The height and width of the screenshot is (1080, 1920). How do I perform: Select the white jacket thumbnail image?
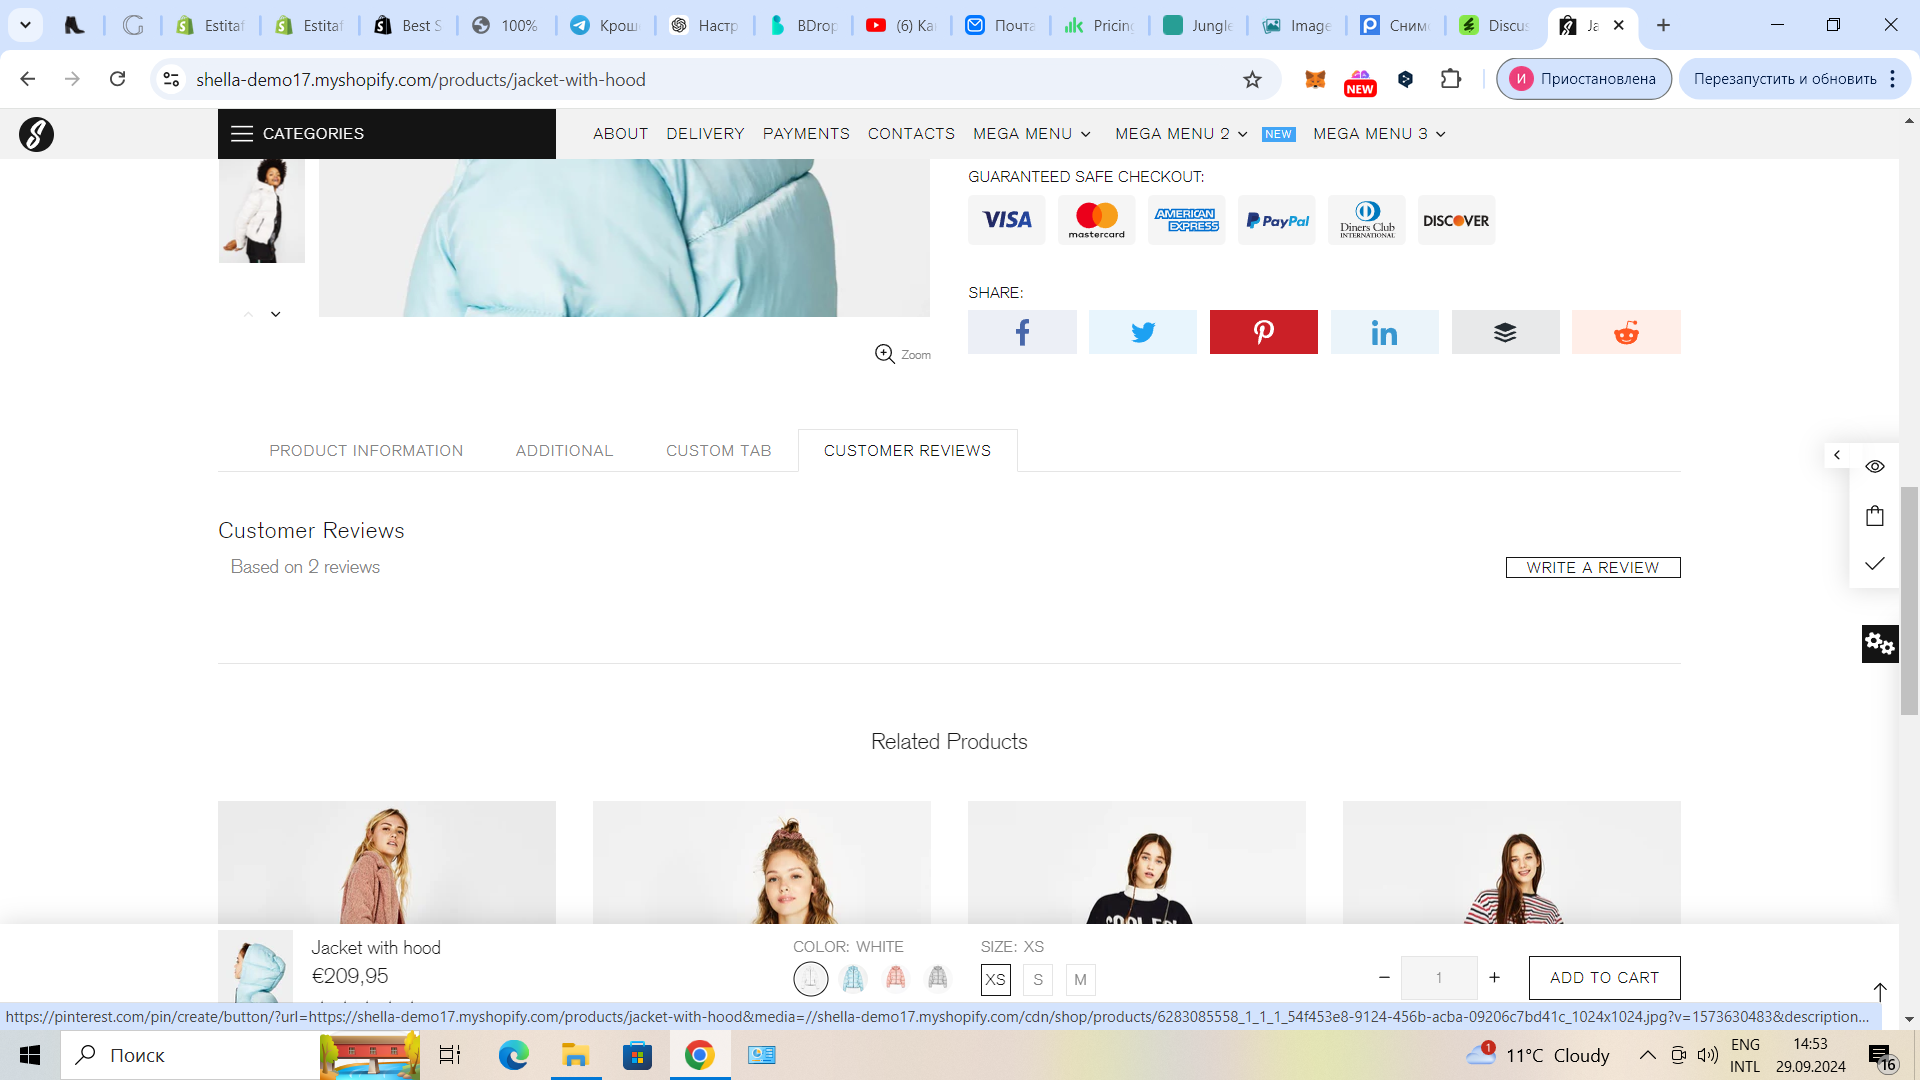(x=262, y=211)
